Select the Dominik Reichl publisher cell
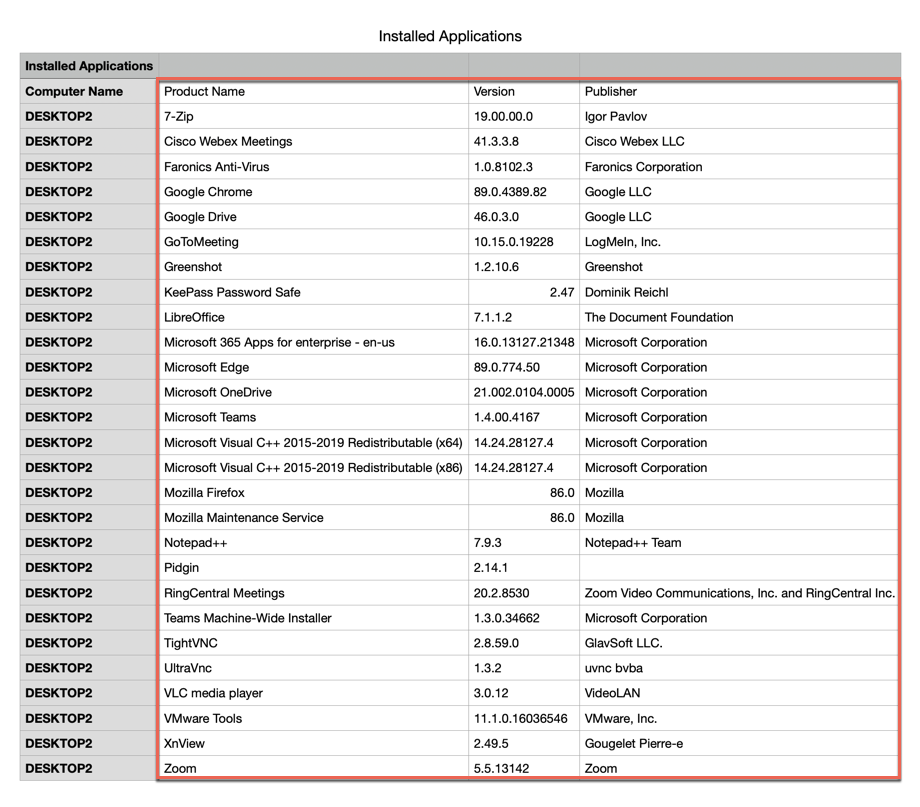This screenshot has width=920, height=807. [x=739, y=292]
